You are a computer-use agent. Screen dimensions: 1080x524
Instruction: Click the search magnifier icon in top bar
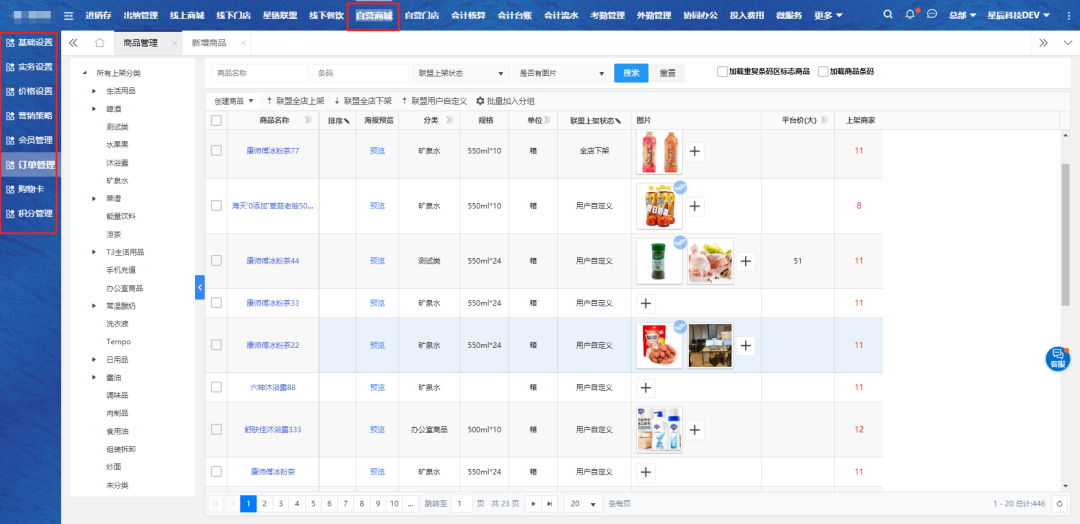[x=889, y=15]
